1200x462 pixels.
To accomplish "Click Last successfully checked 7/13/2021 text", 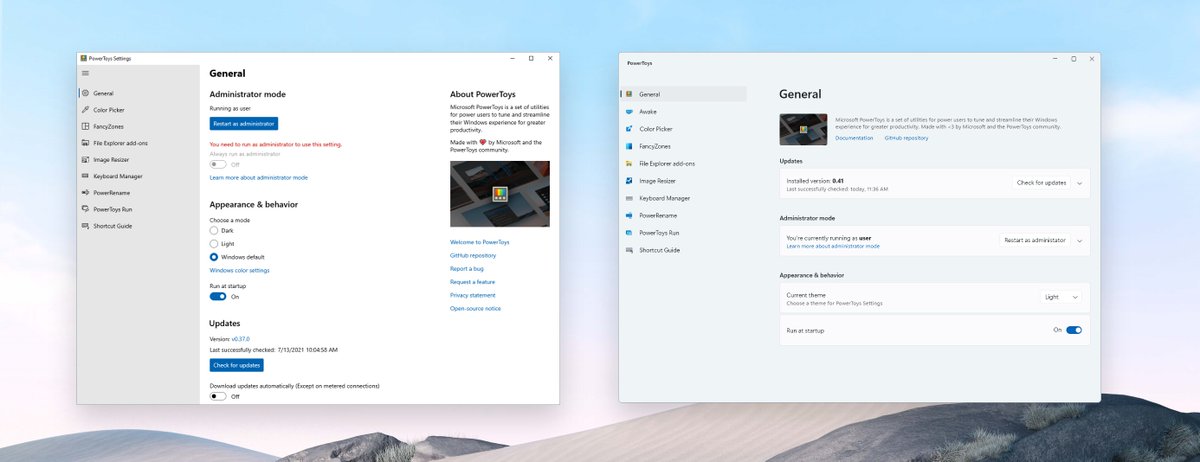I will [x=274, y=349].
